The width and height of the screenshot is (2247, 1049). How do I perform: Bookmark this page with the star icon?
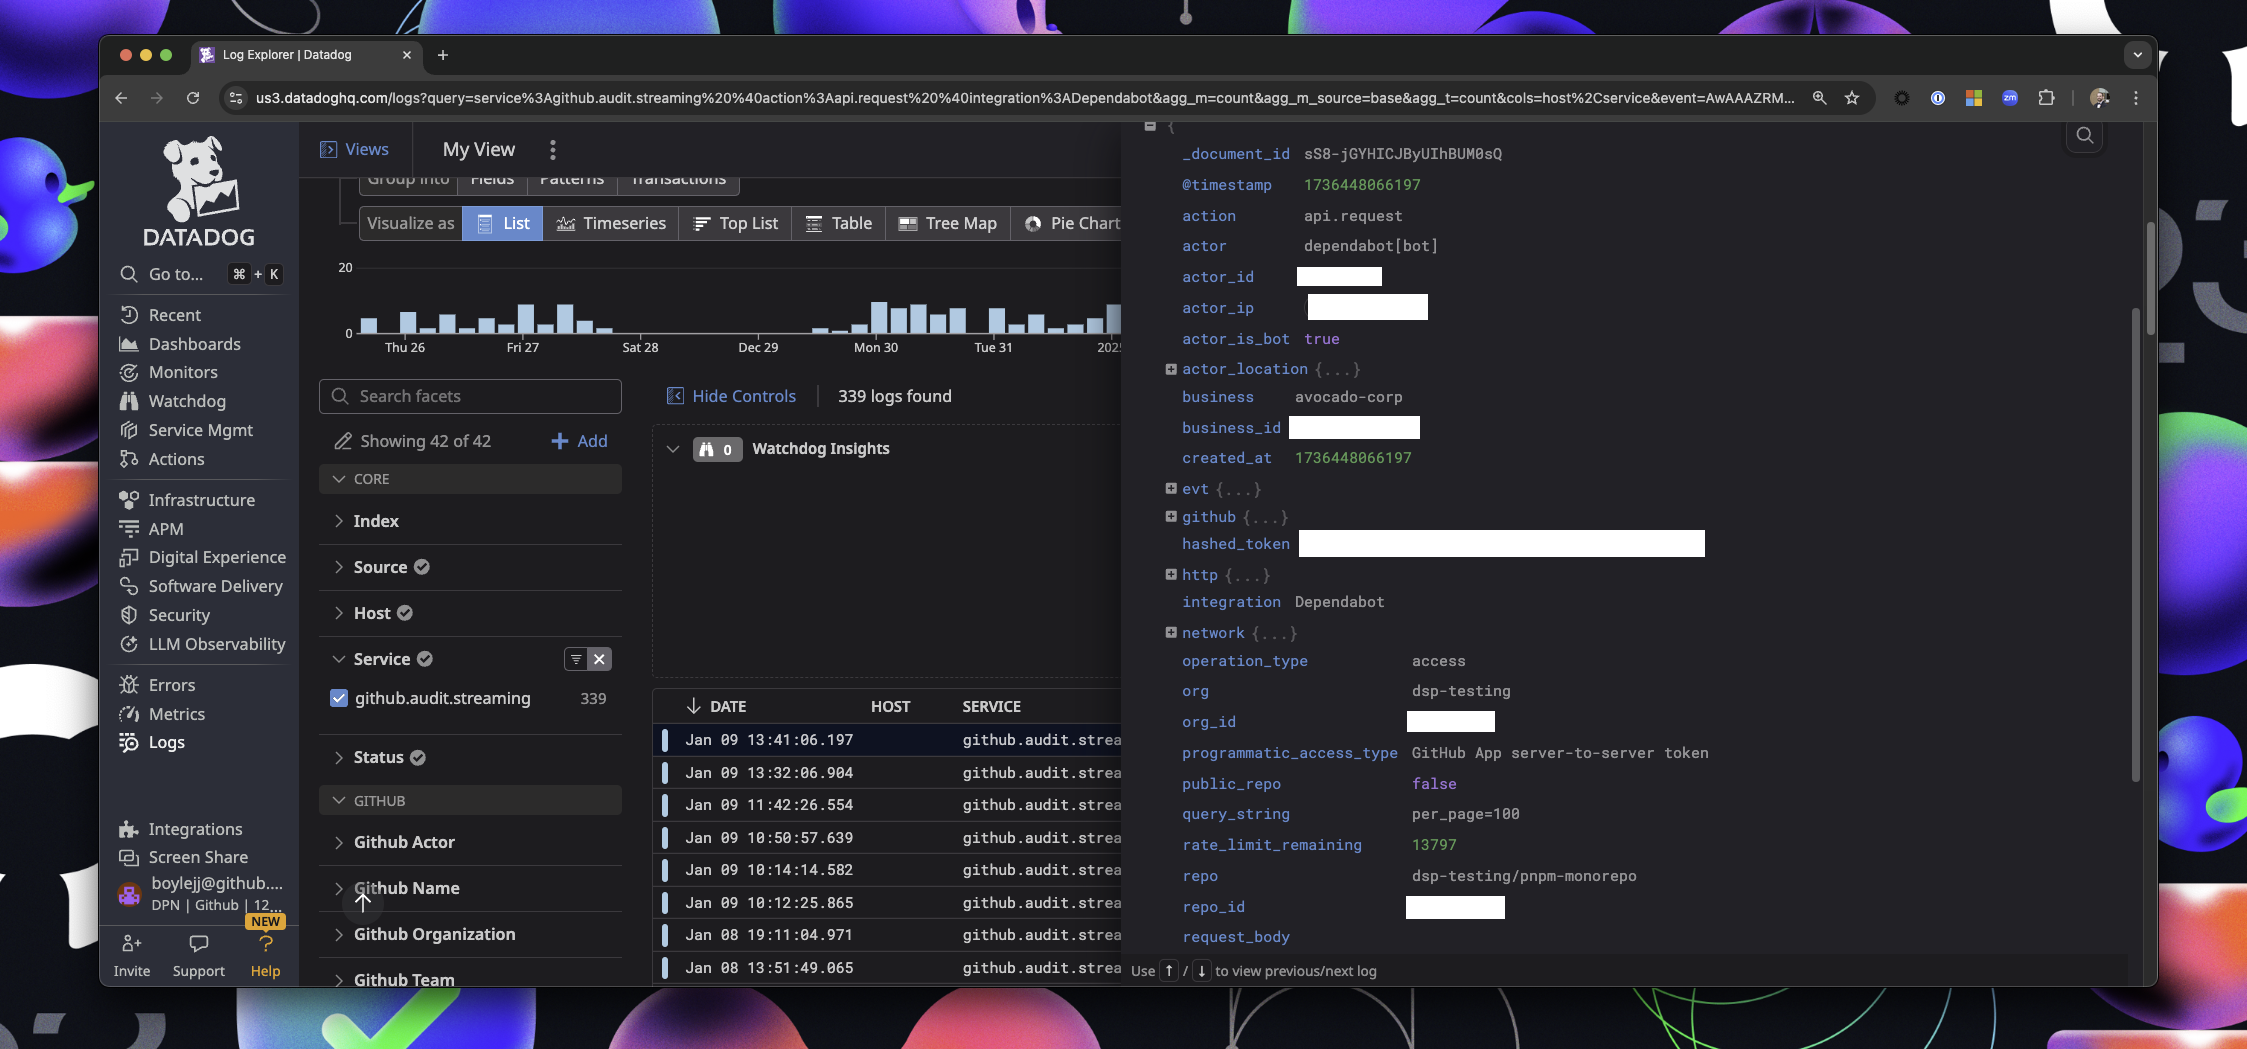tap(1852, 98)
